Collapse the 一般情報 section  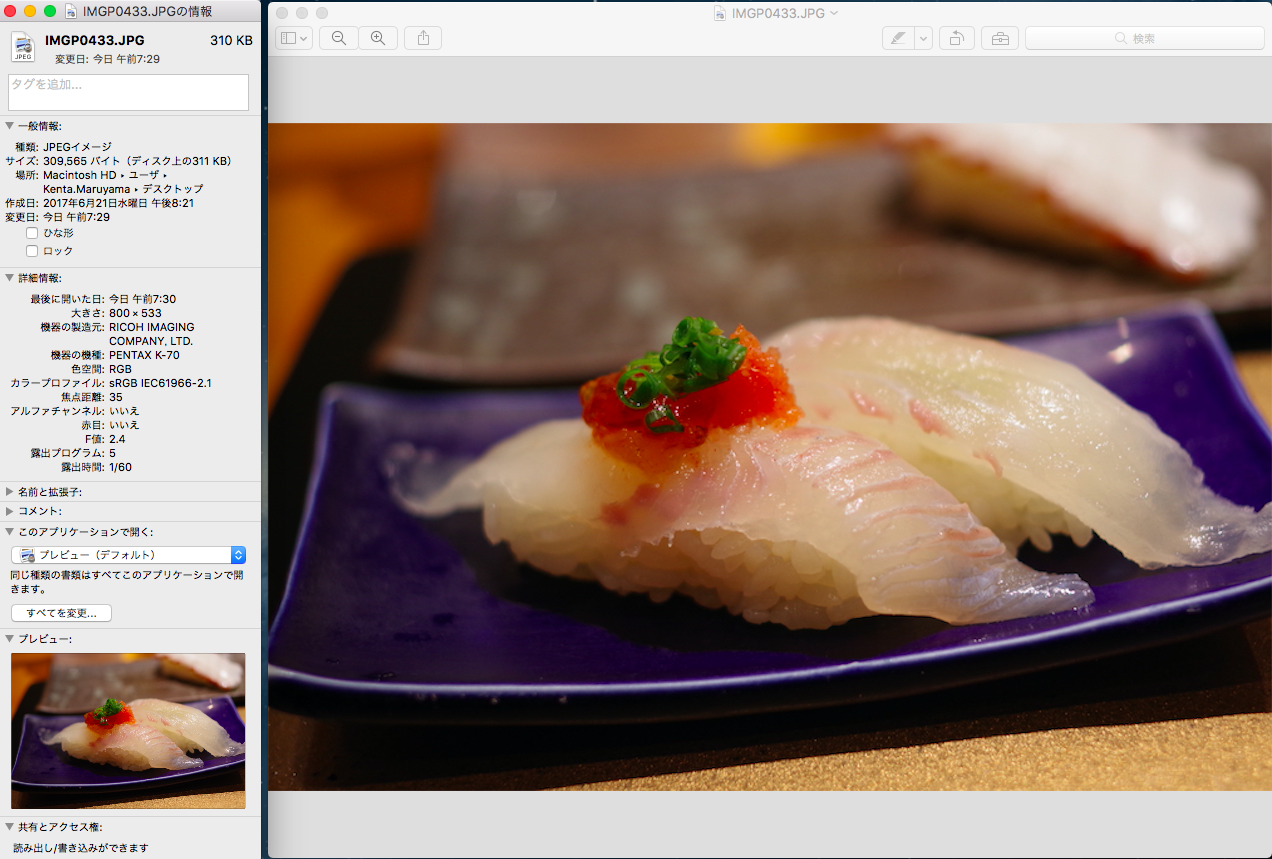point(10,126)
